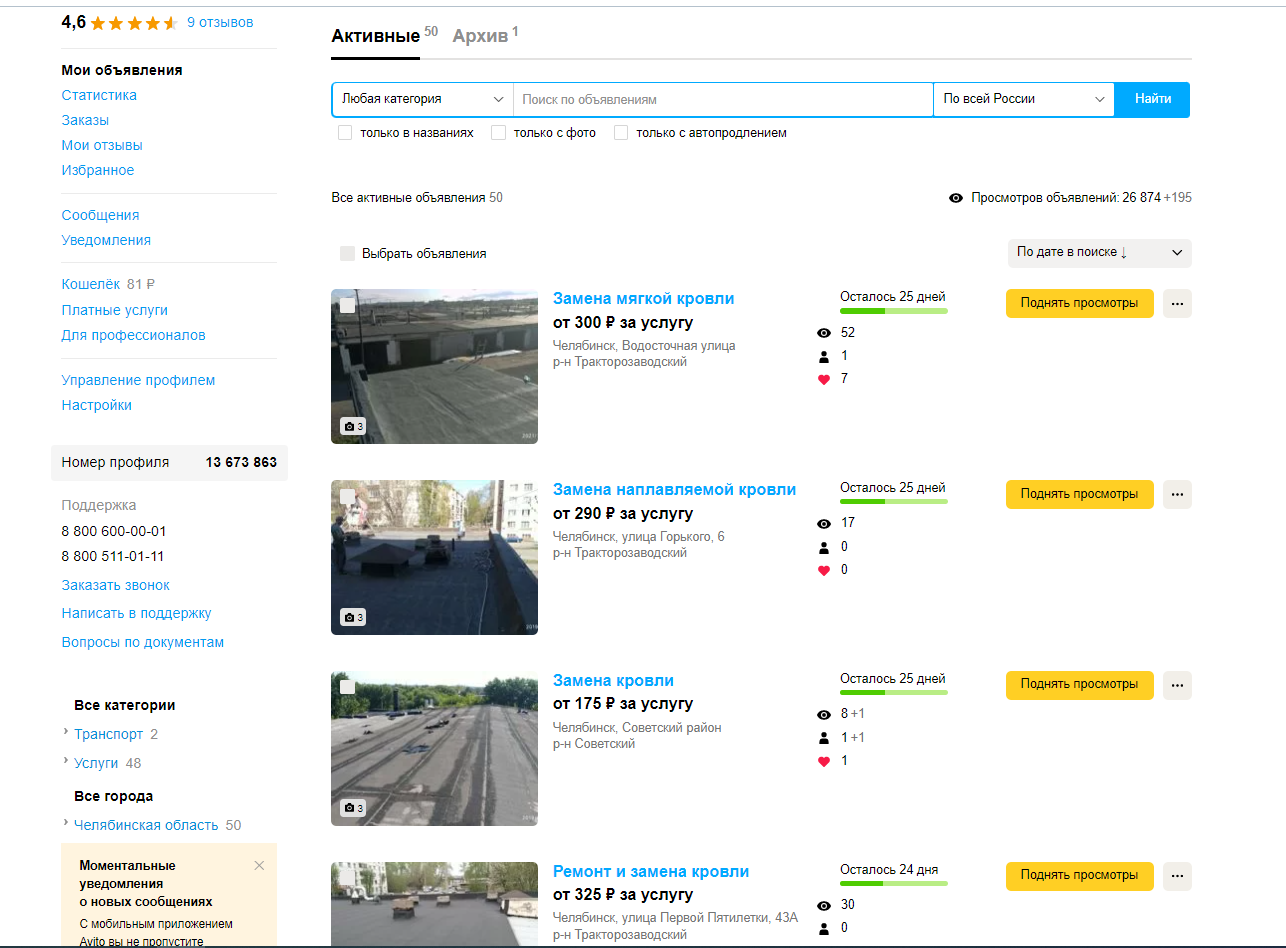Open the По всей России region dropdown
Viewport: 1286px width, 948px height.
point(1024,100)
